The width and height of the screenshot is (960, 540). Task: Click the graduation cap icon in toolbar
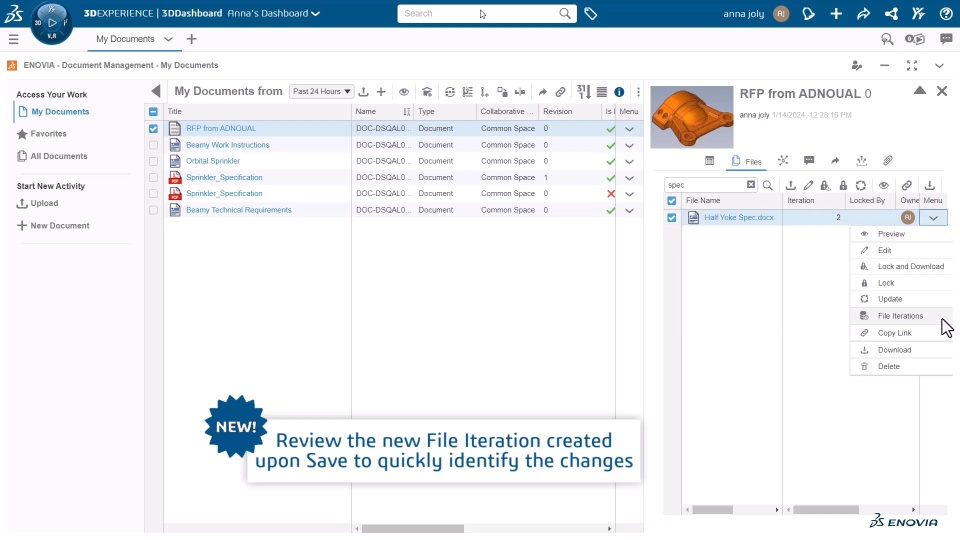click(427, 92)
